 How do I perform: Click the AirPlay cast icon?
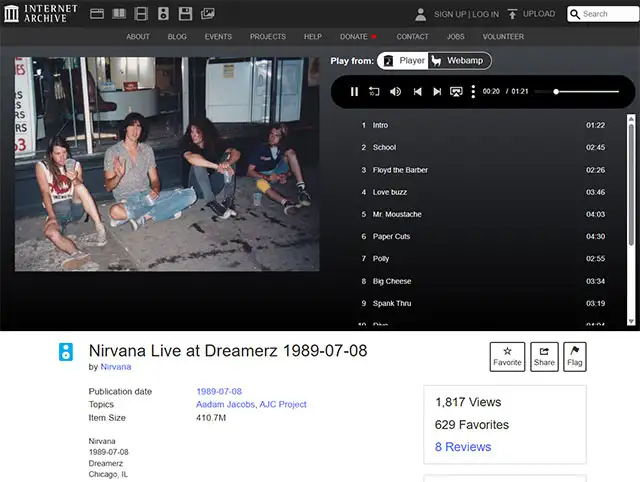[x=456, y=92]
